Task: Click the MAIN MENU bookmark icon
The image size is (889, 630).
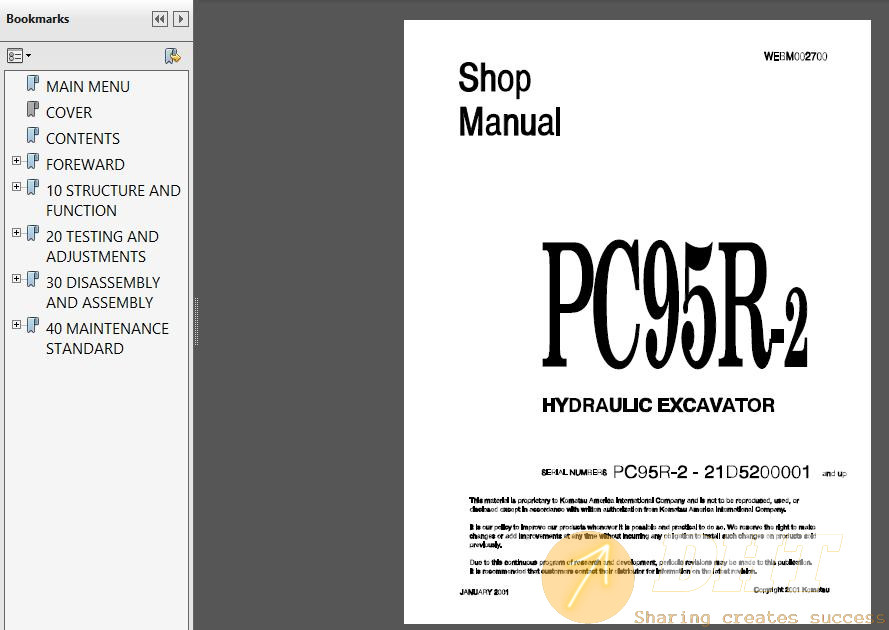Action: 33,83
